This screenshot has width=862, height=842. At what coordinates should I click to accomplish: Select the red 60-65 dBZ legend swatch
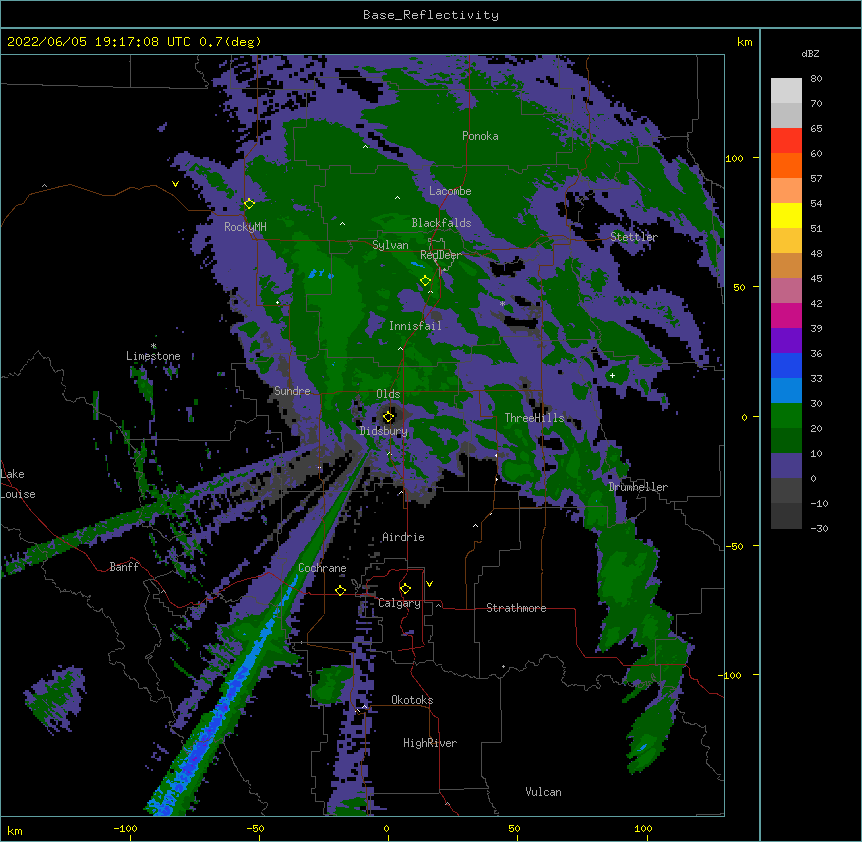(x=786, y=141)
